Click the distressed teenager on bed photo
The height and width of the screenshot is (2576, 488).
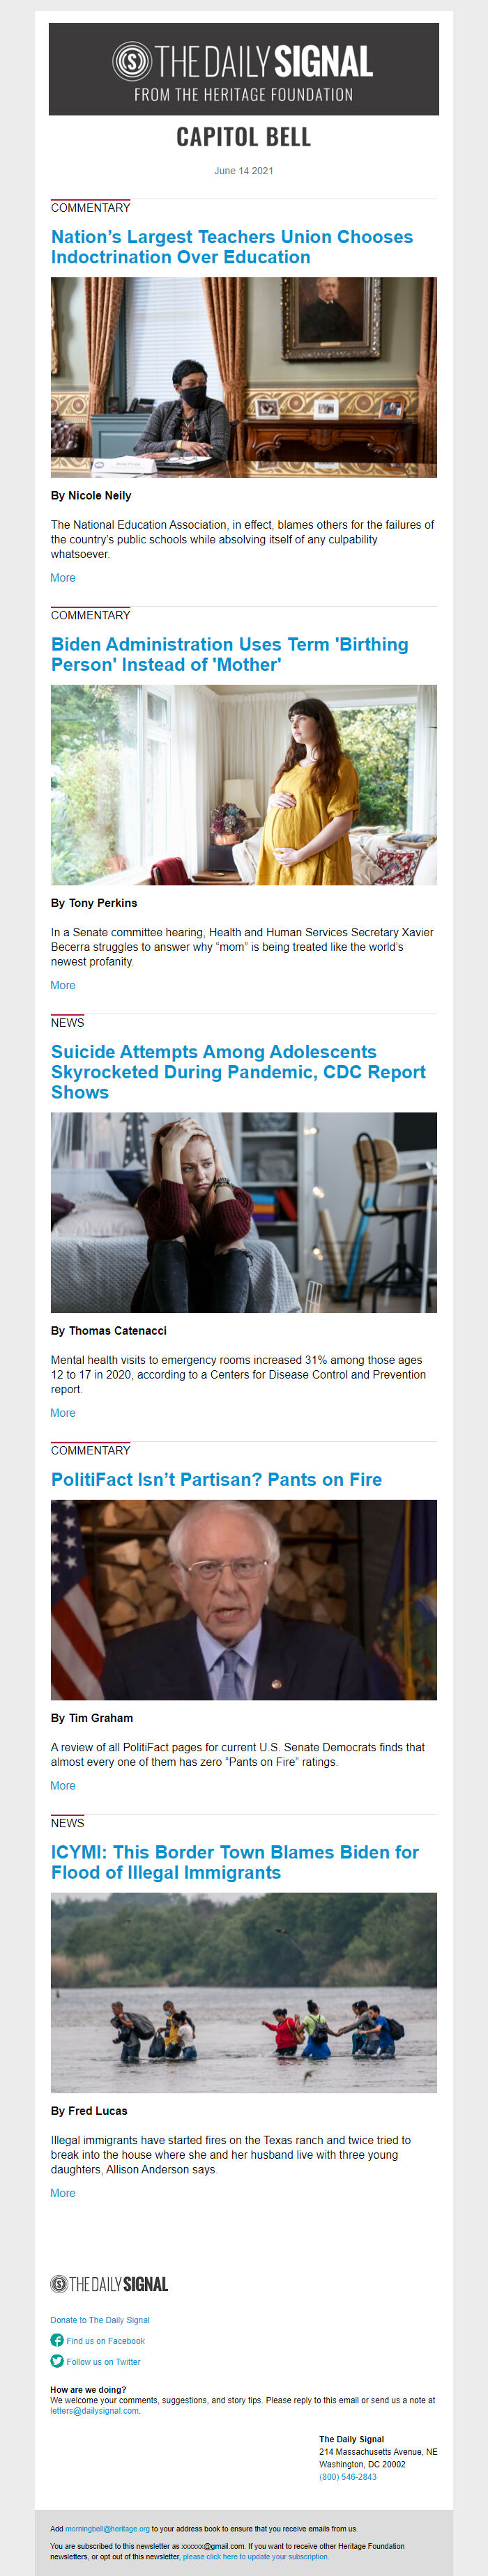coord(244,1212)
